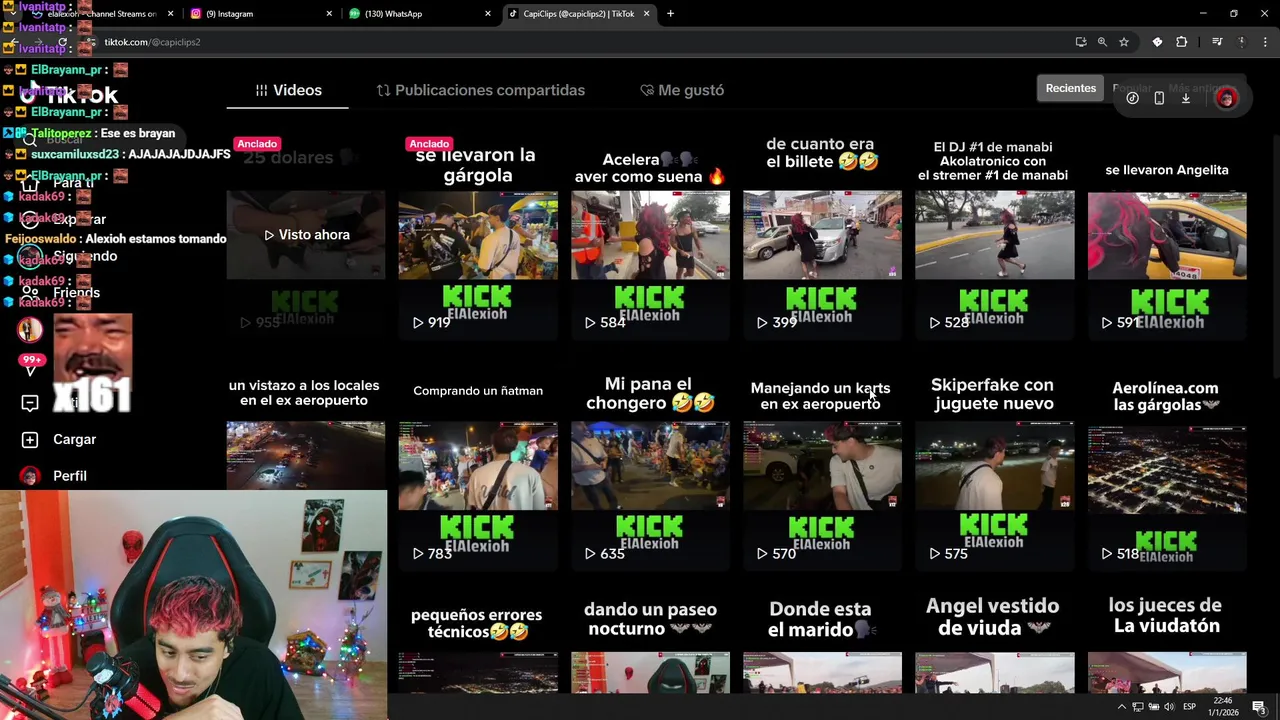Open the 'Comprando un ñatman' video
Image resolution: width=1280 pixels, height=720 pixels.
[x=478, y=466]
